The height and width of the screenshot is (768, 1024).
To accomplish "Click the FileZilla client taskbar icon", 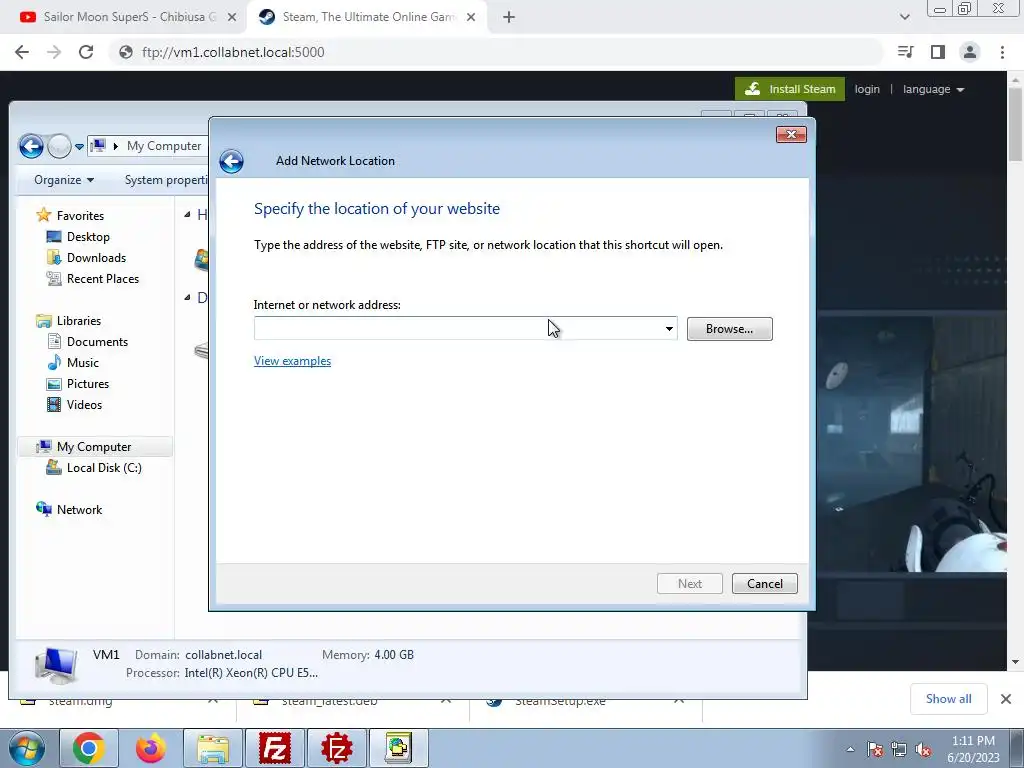I will 275,748.
